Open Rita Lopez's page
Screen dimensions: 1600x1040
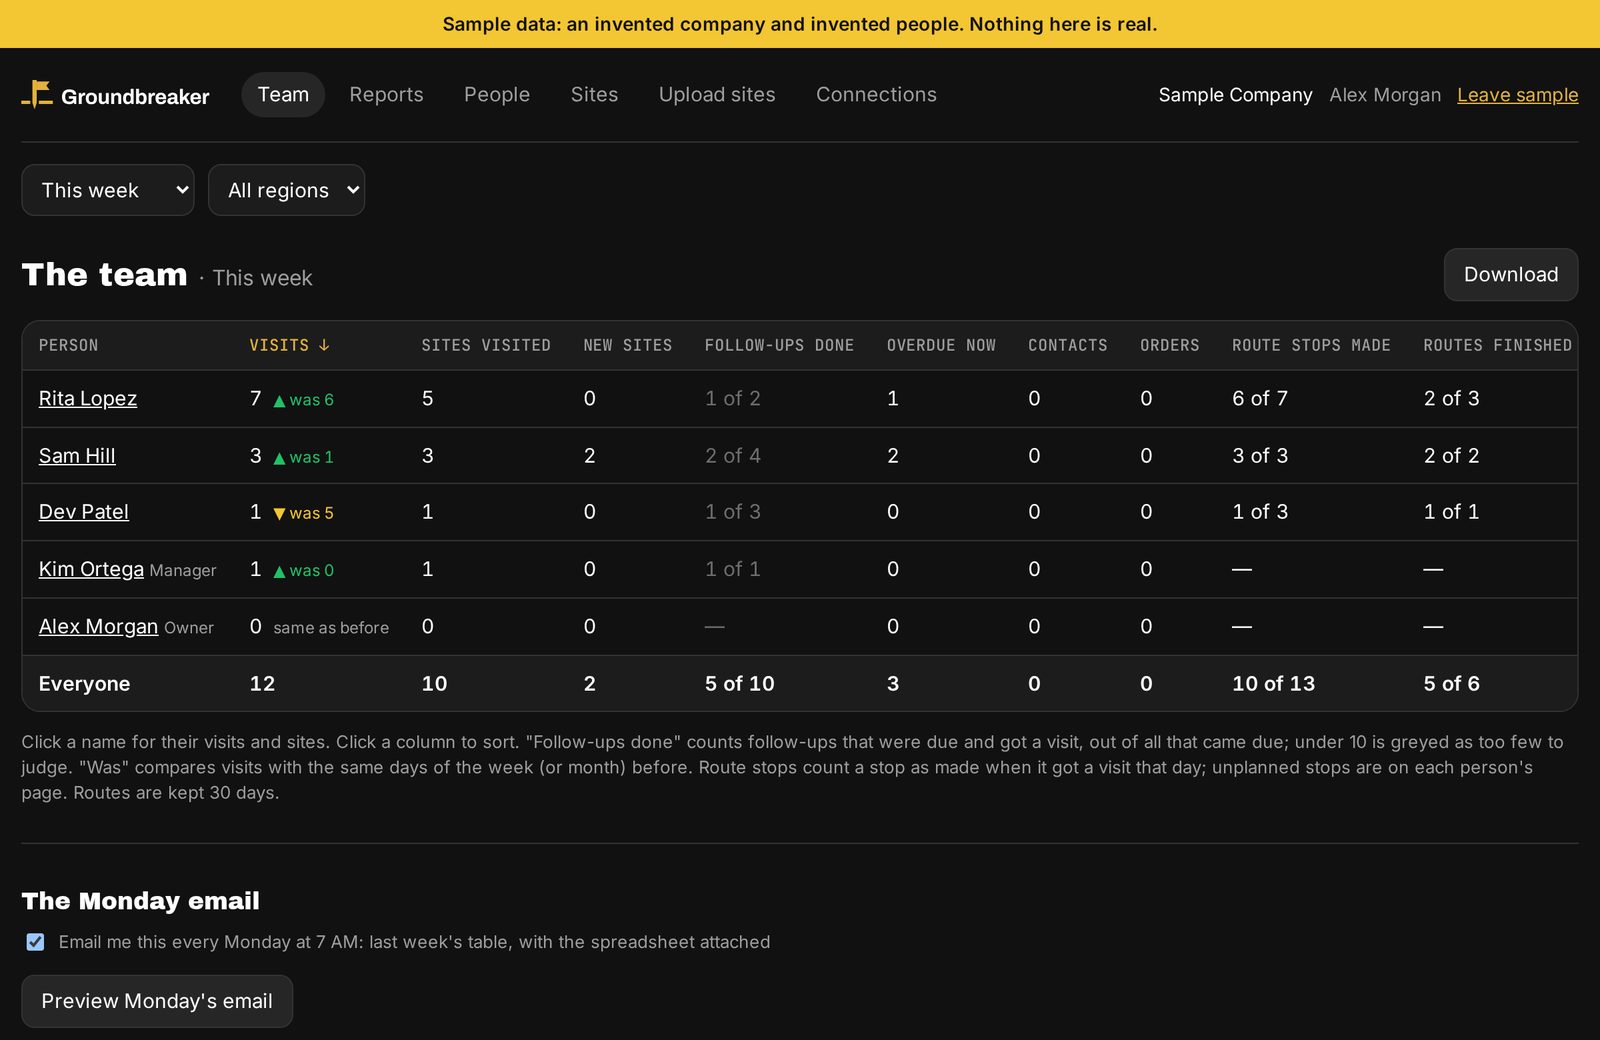point(88,398)
